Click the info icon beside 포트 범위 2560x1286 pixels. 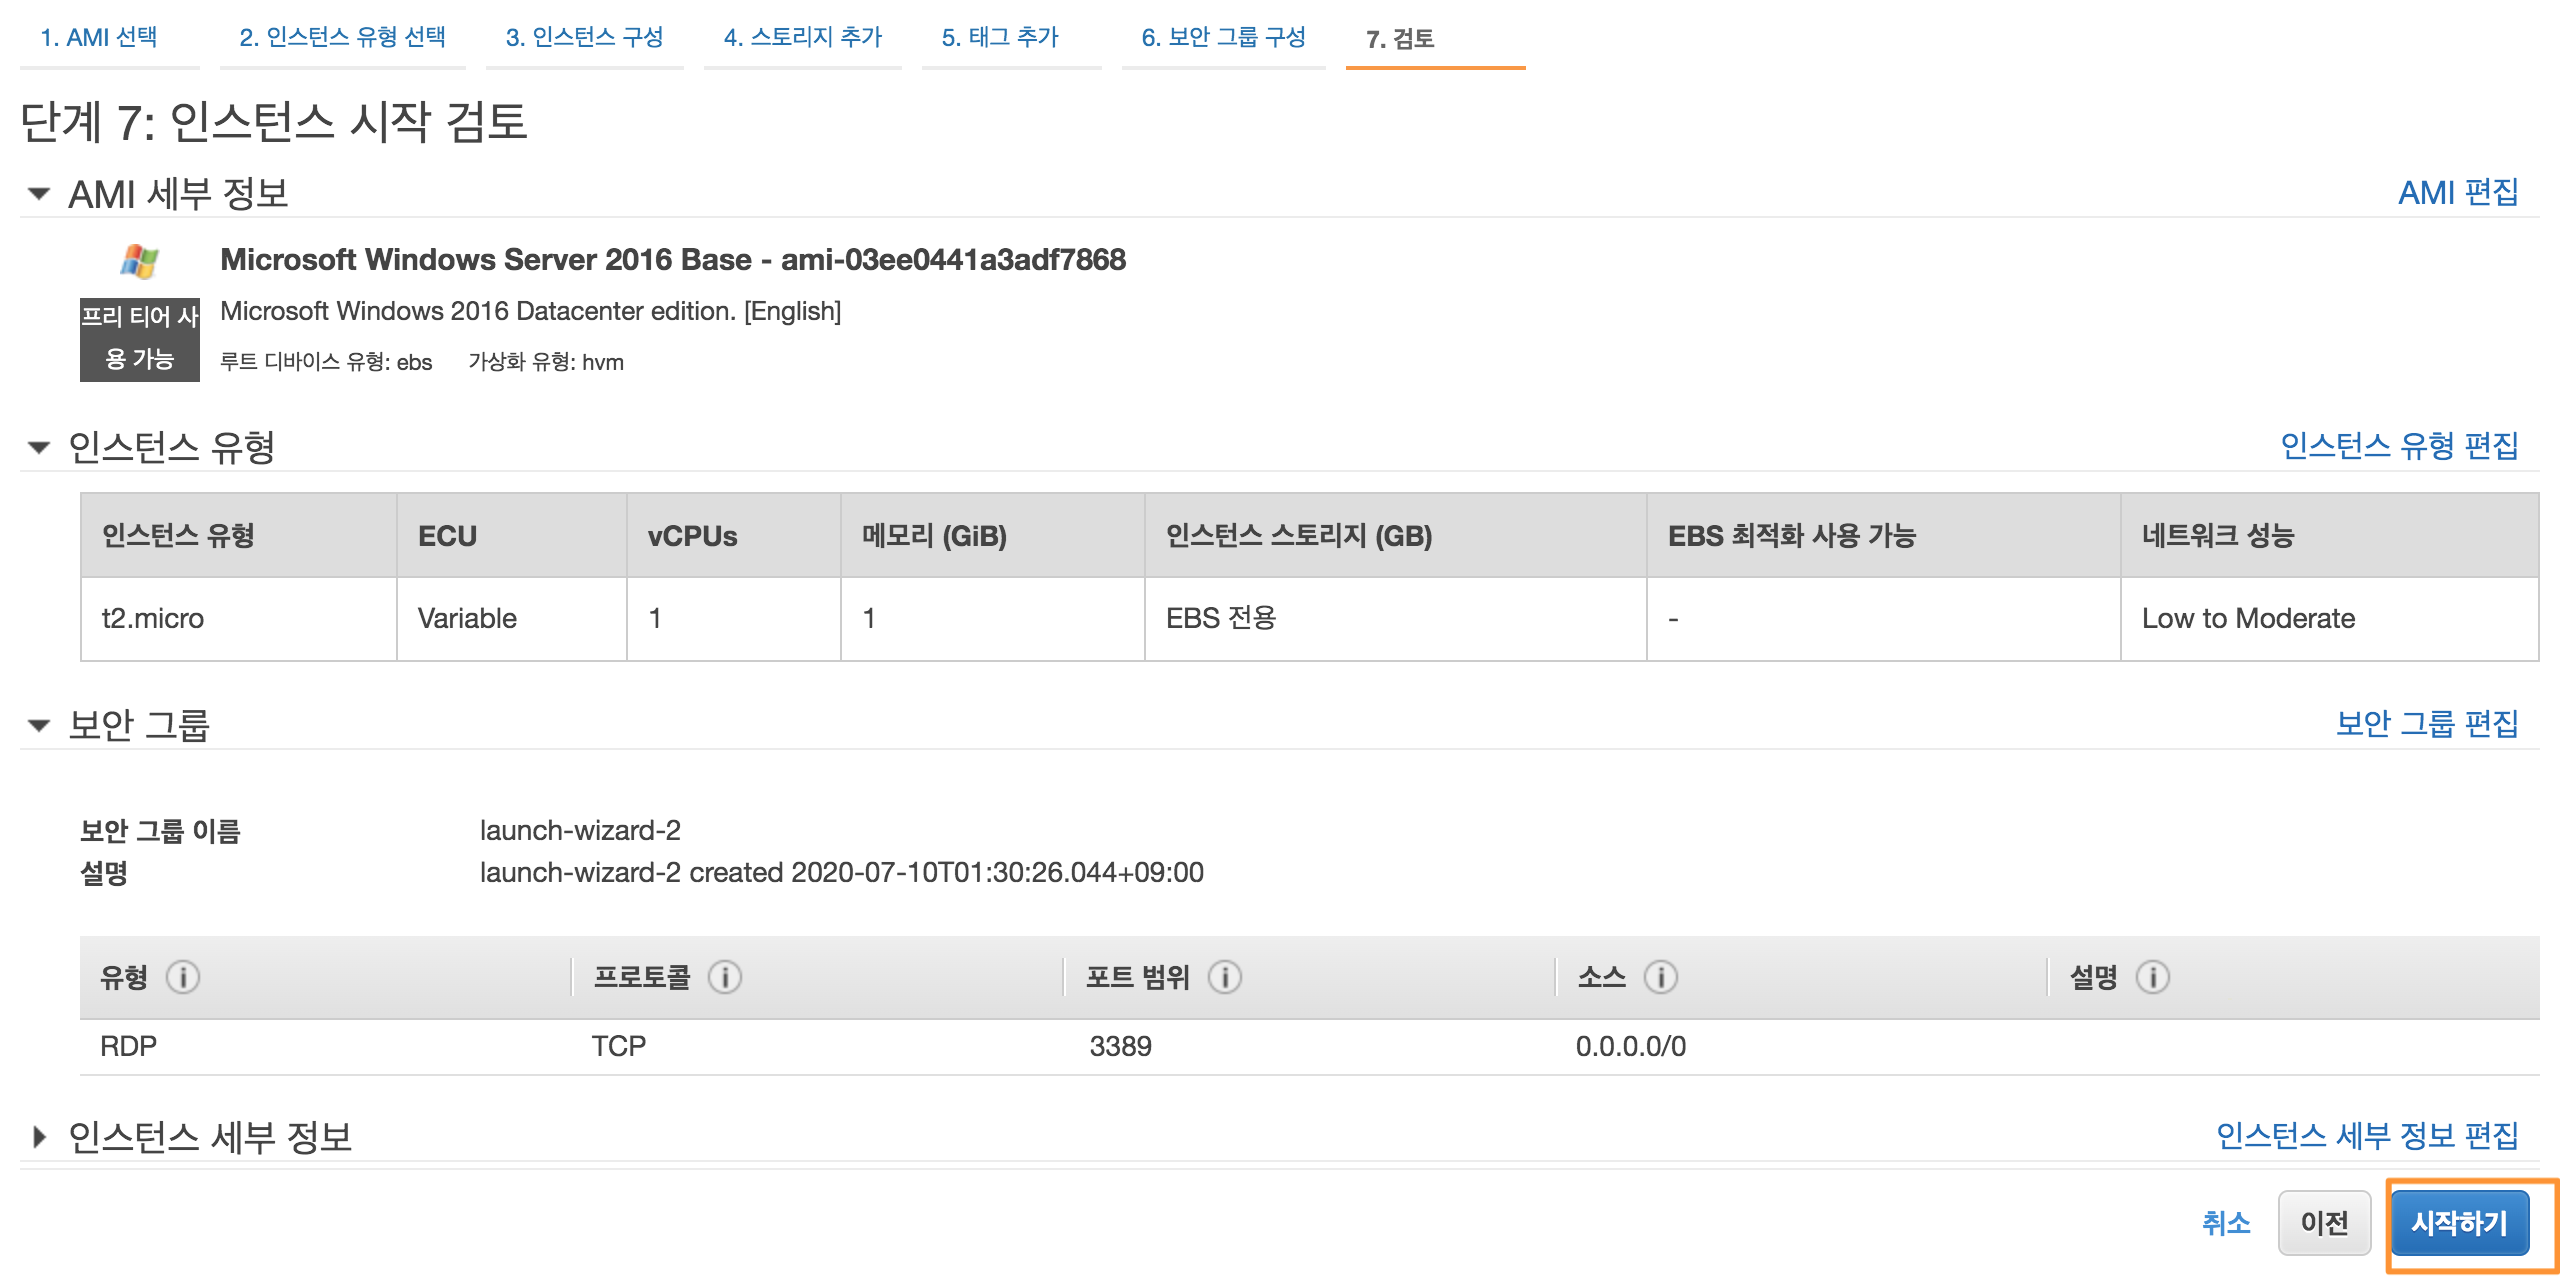click(x=1225, y=976)
